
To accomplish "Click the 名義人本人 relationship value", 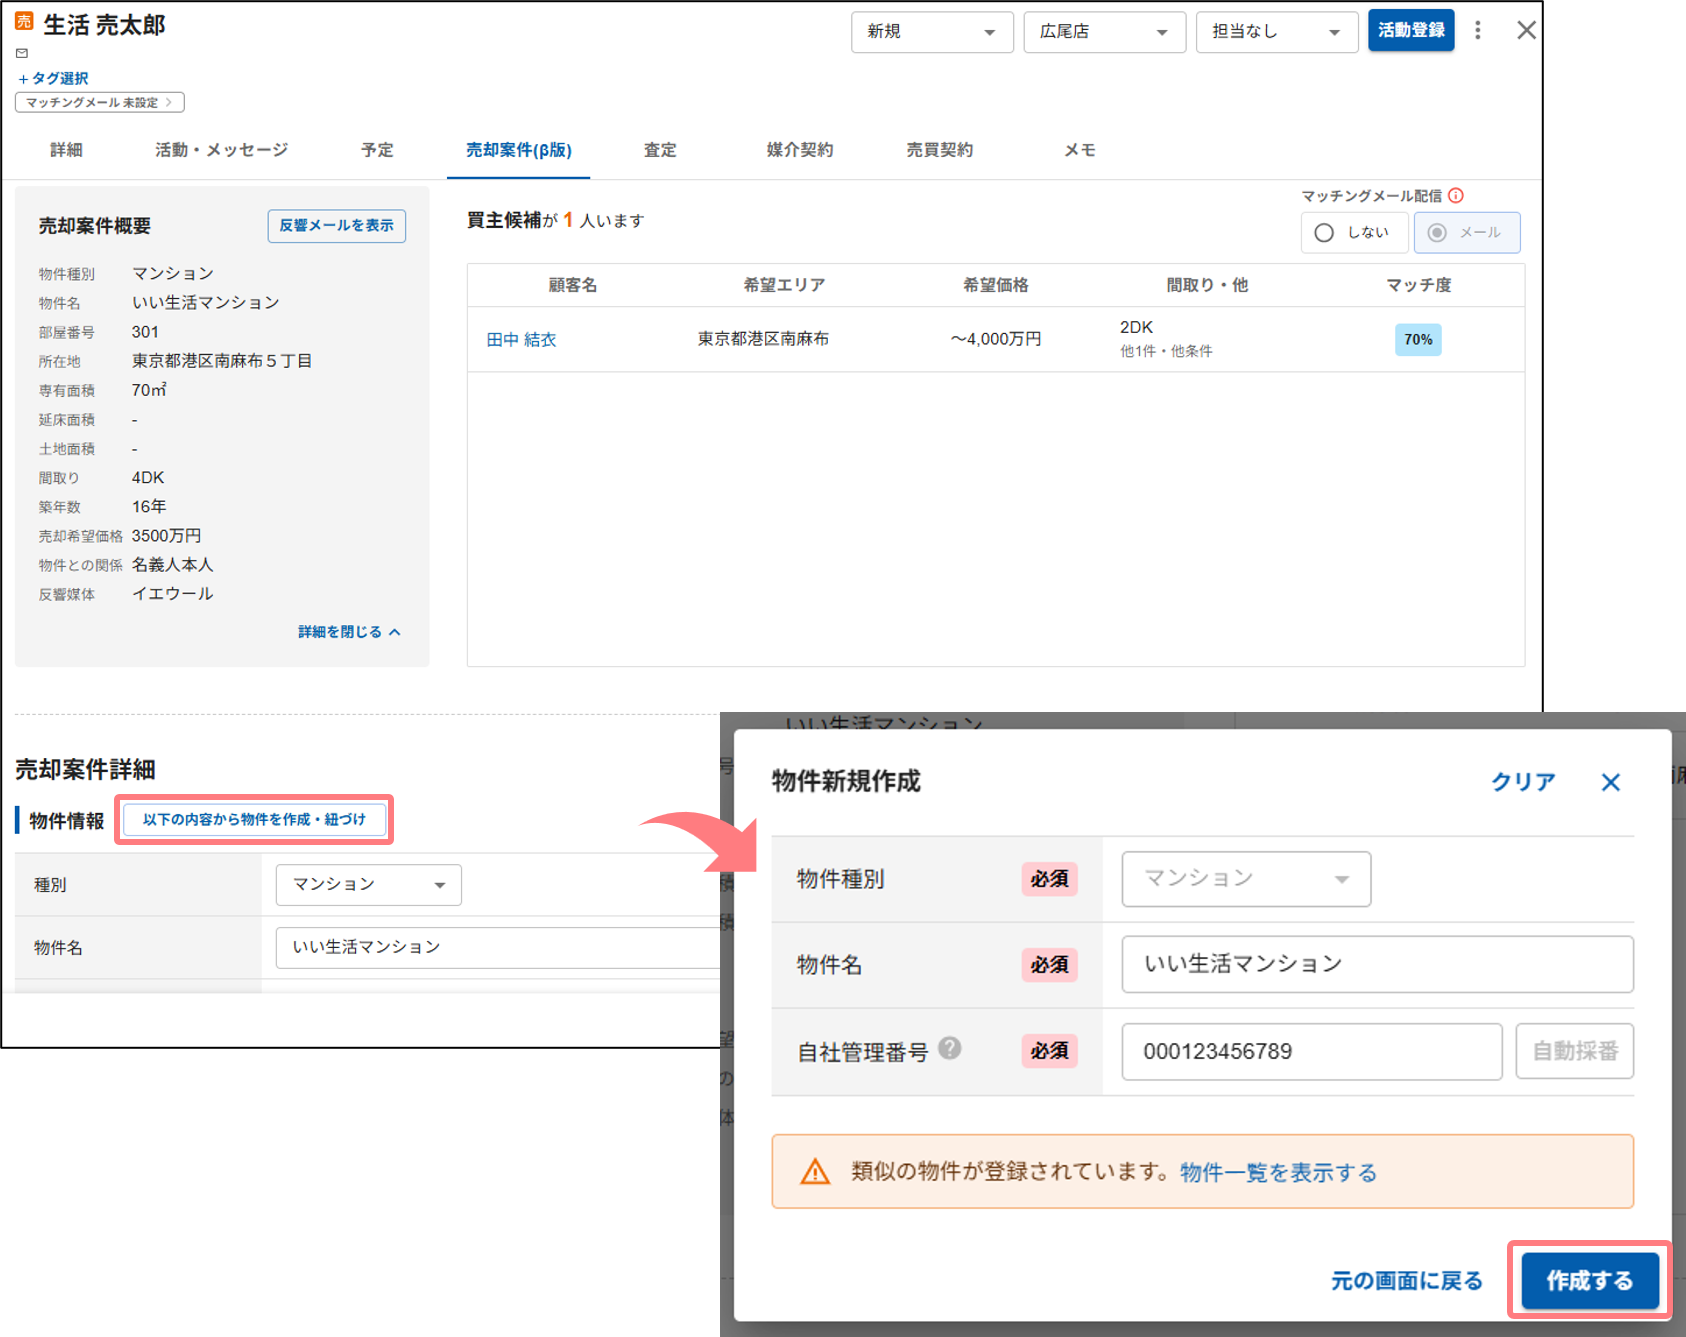I will tap(172, 565).
